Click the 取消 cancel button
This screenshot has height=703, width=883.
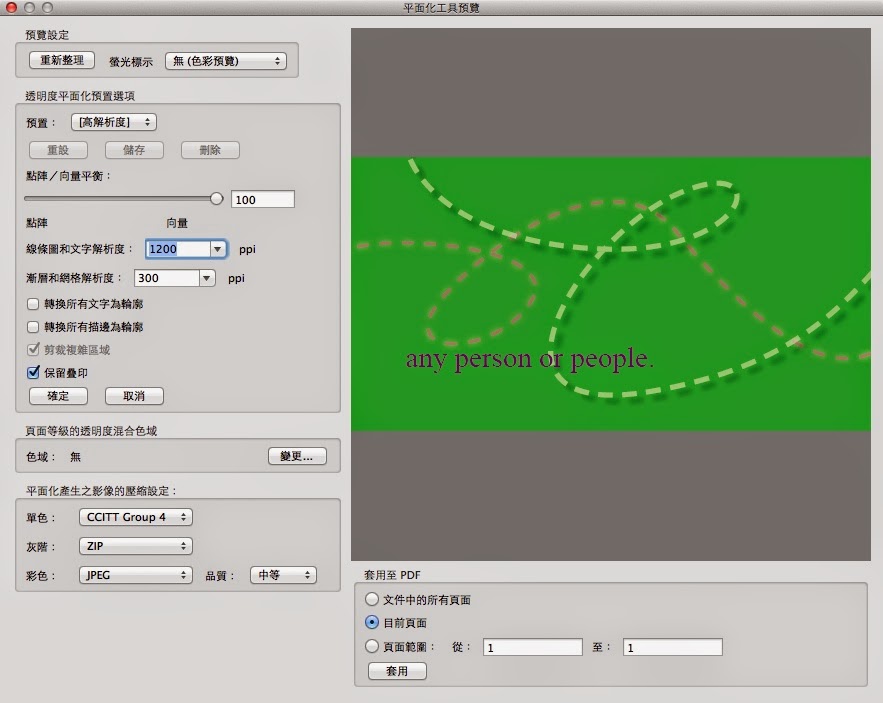(134, 396)
